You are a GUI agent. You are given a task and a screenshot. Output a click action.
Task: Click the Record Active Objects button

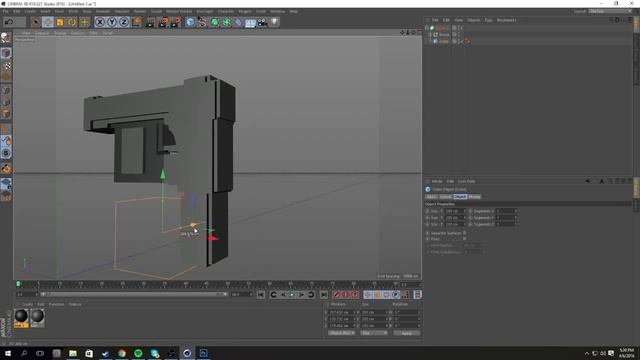(336, 295)
